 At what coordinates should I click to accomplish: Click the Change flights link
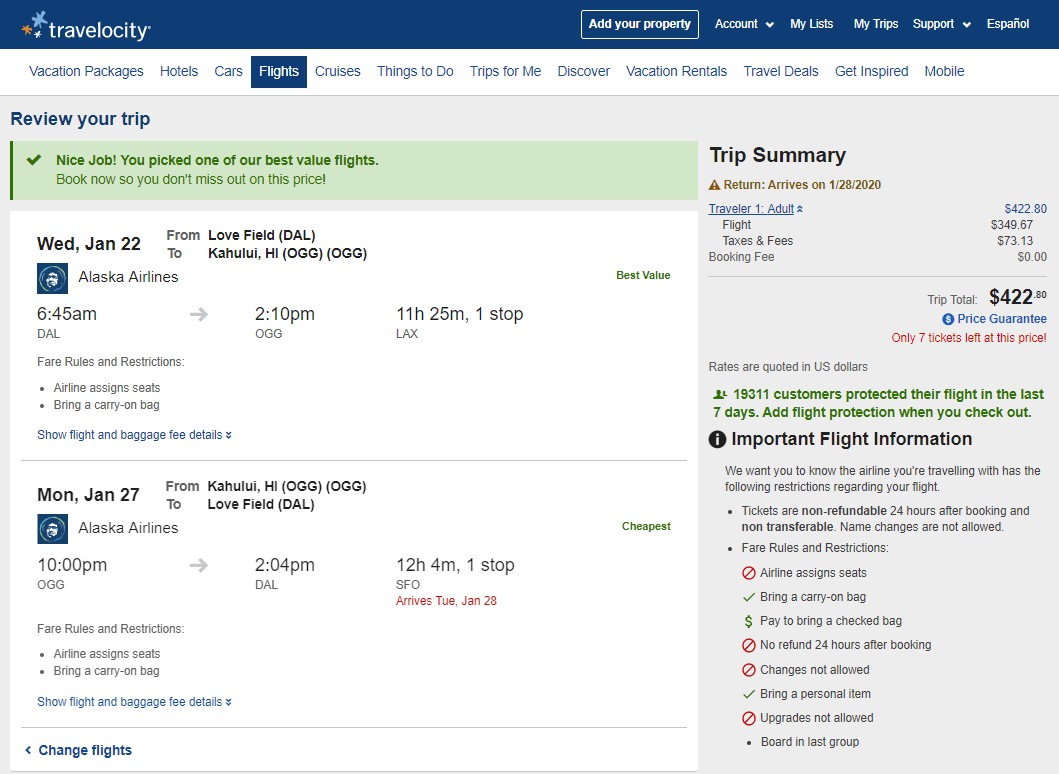[x=85, y=750]
